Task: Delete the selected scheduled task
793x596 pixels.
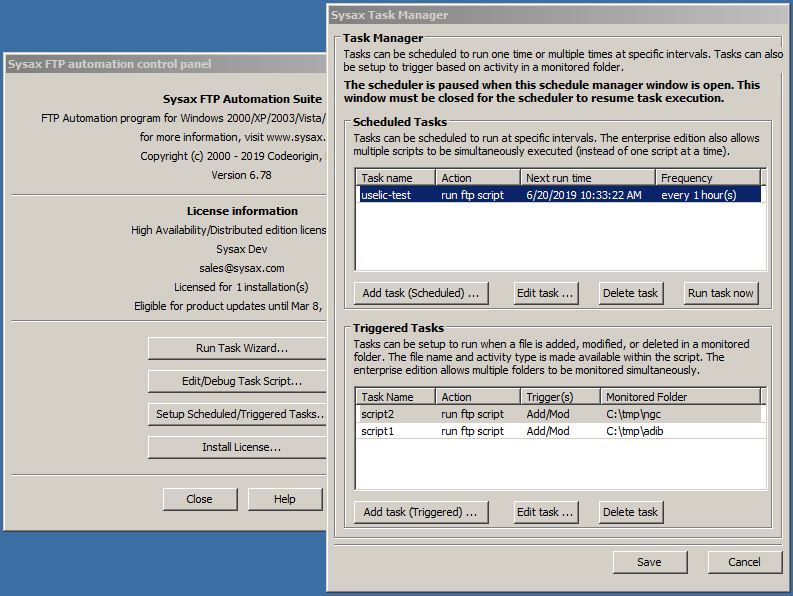Action: [x=630, y=293]
